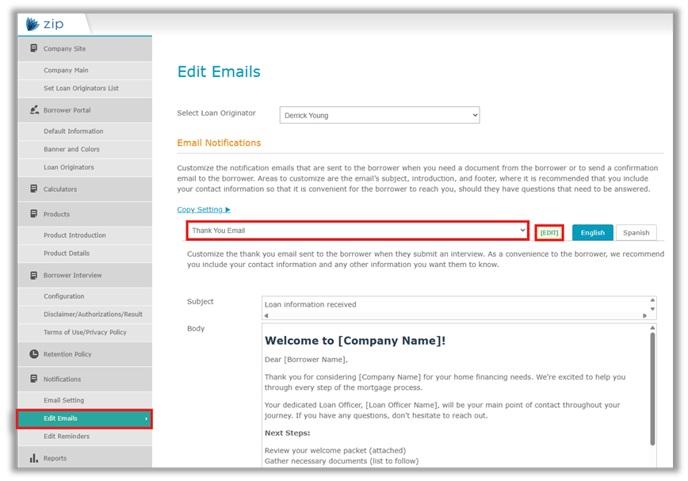The height and width of the screenshot is (481, 688).
Task: Click Subject field scroll left arrow
Action: [266, 316]
